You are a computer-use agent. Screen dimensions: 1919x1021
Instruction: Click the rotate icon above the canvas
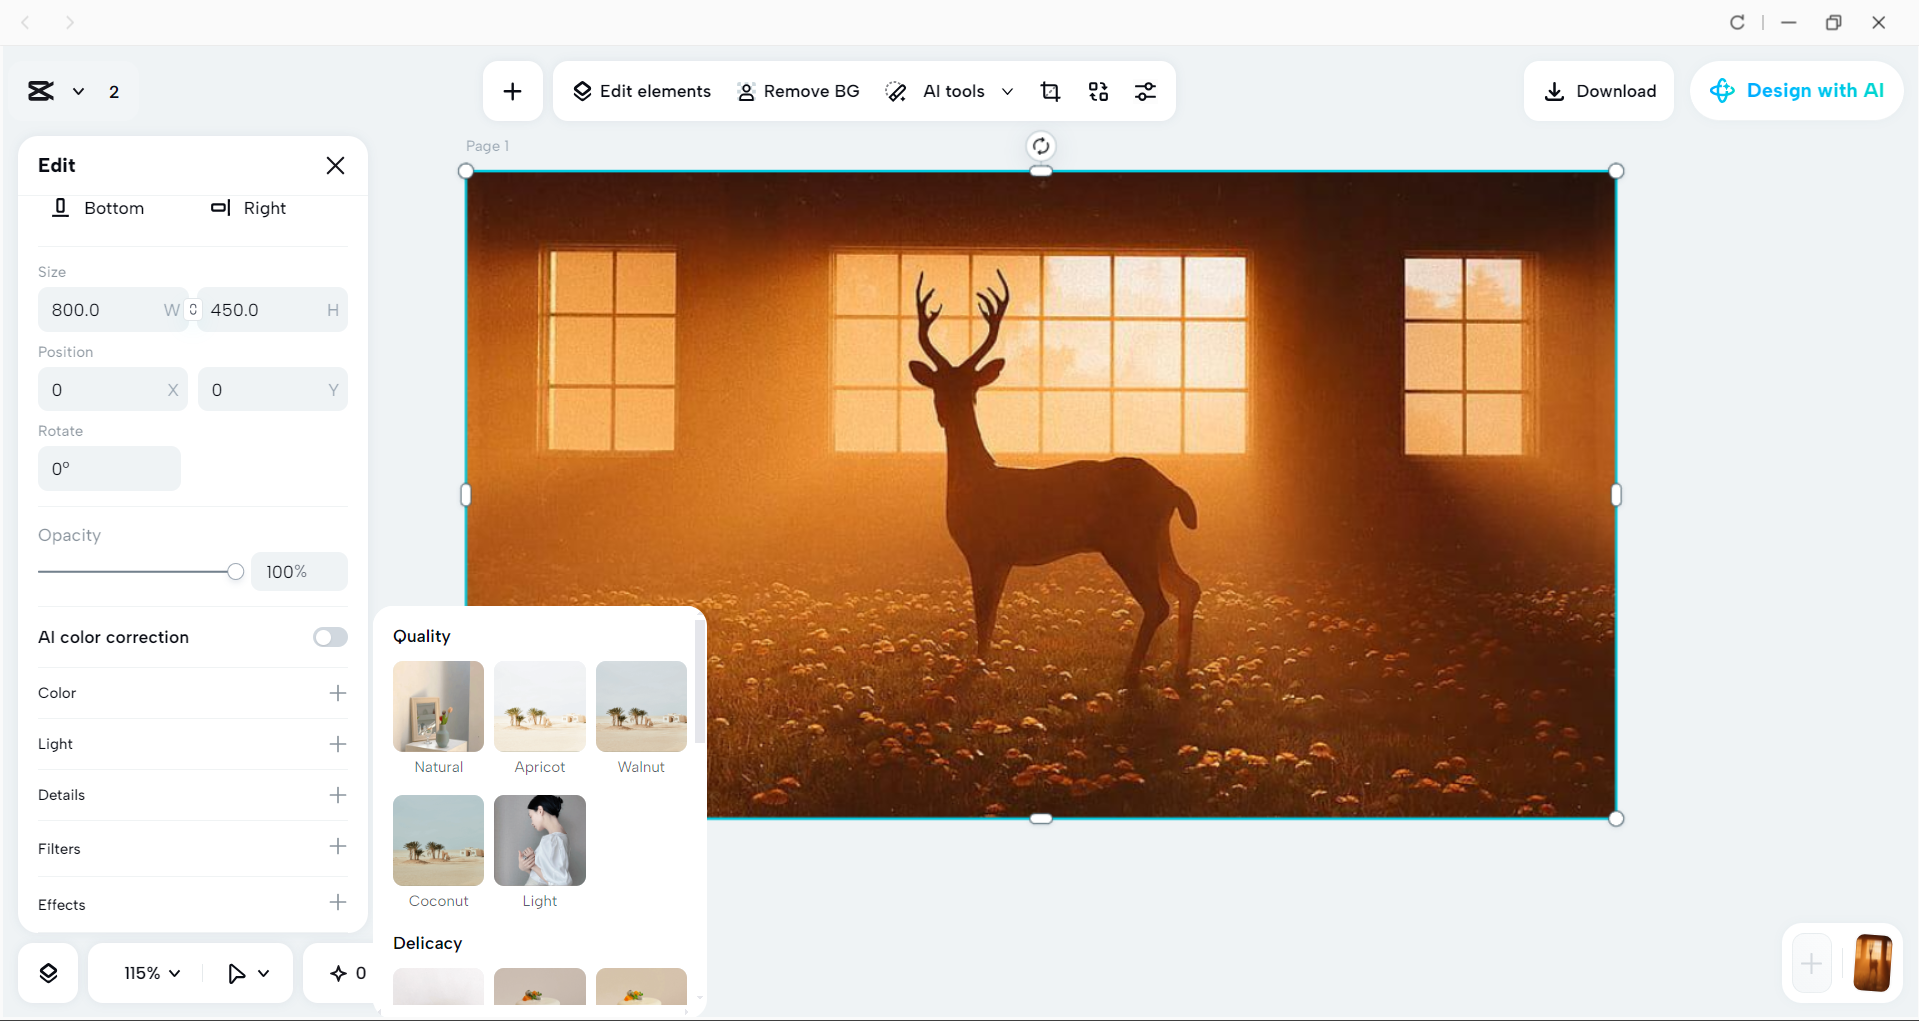(x=1040, y=145)
